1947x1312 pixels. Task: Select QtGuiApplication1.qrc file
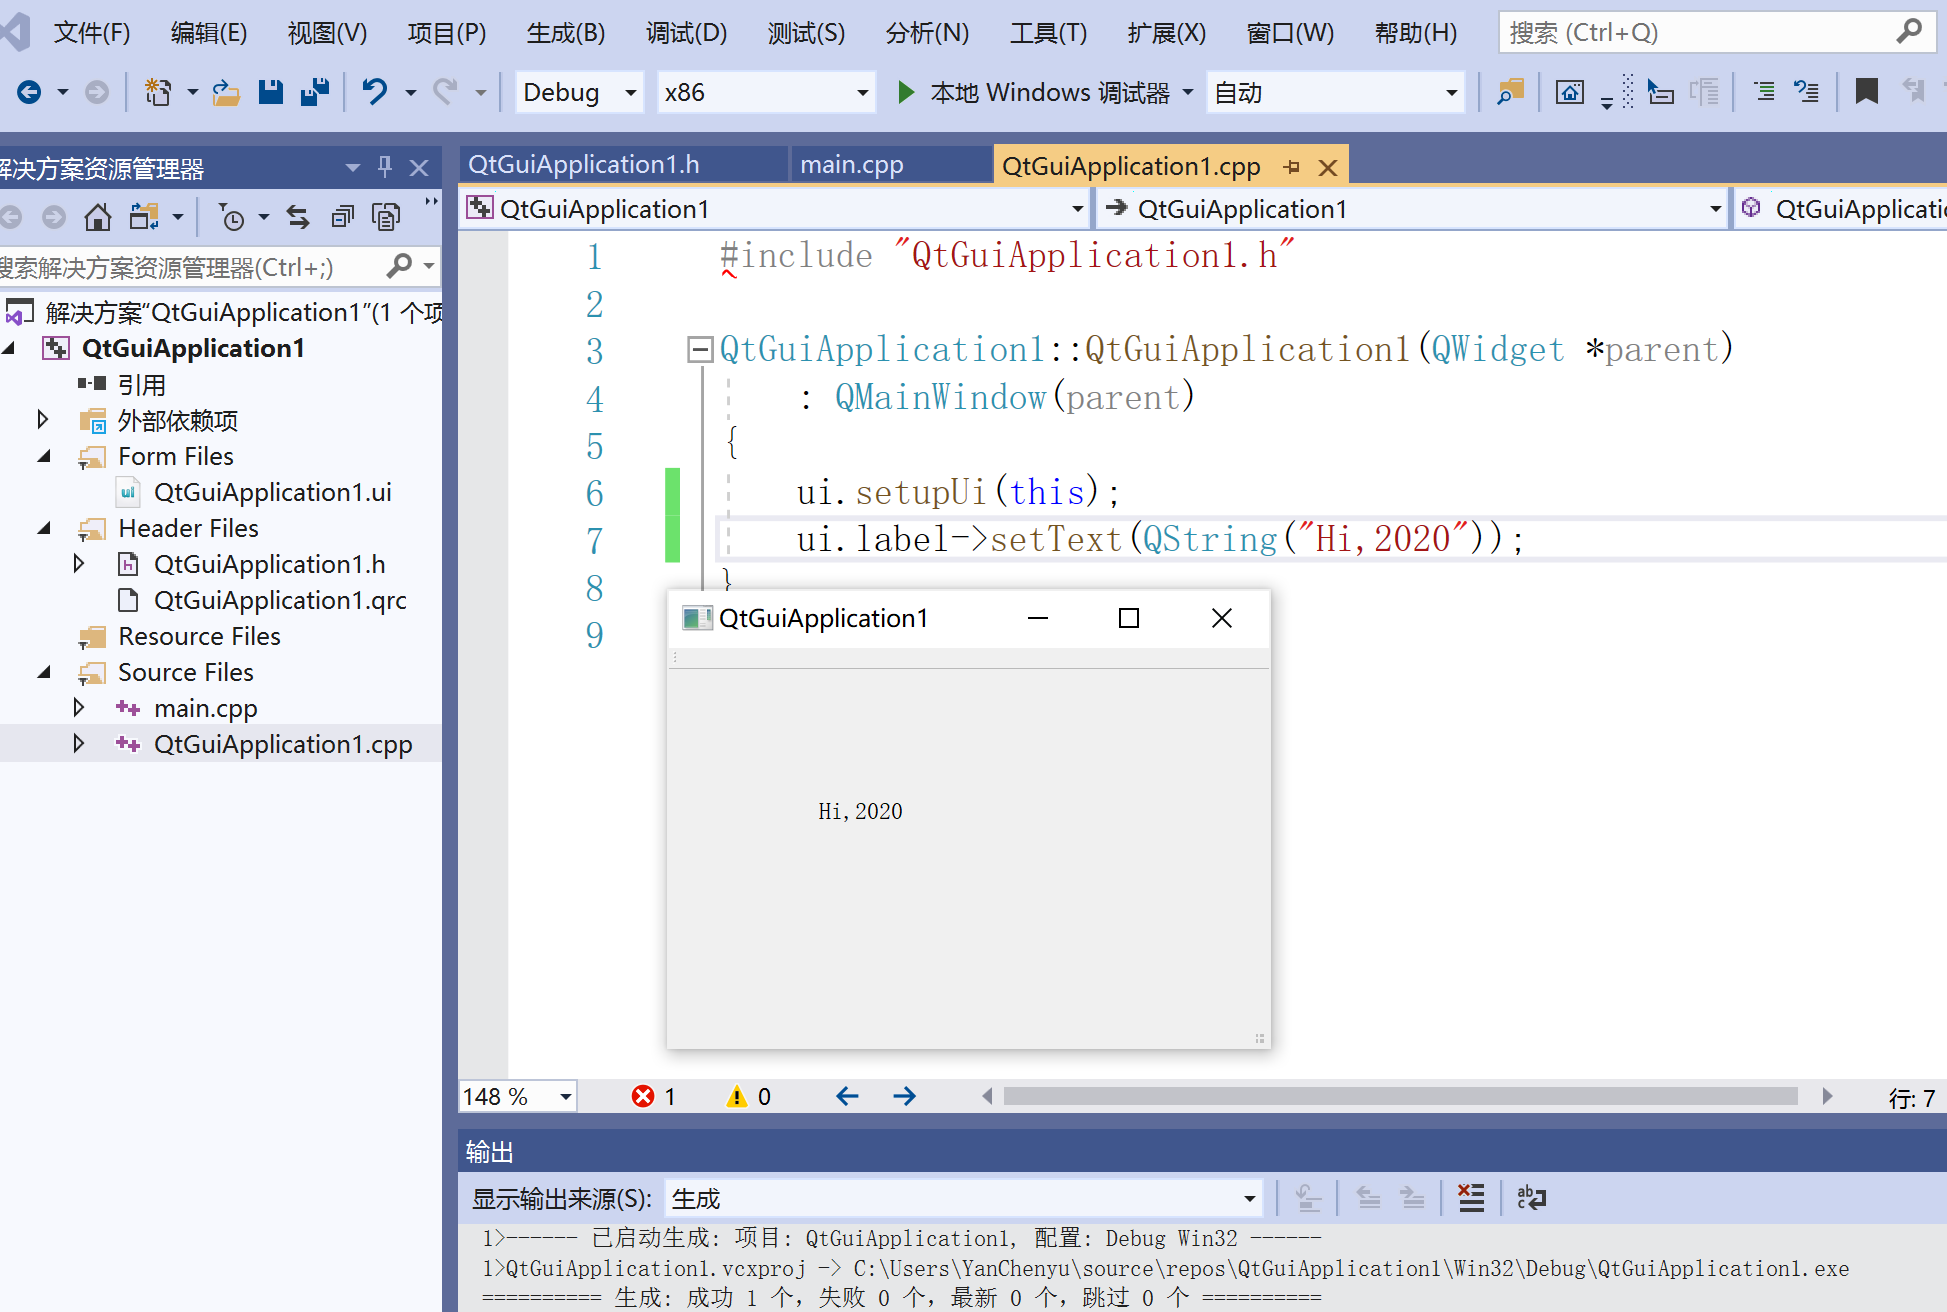[x=280, y=600]
